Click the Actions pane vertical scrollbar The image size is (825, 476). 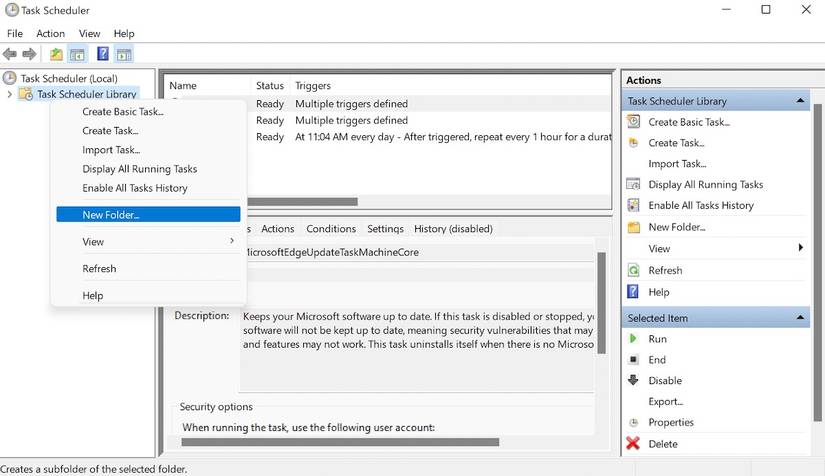click(818, 263)
